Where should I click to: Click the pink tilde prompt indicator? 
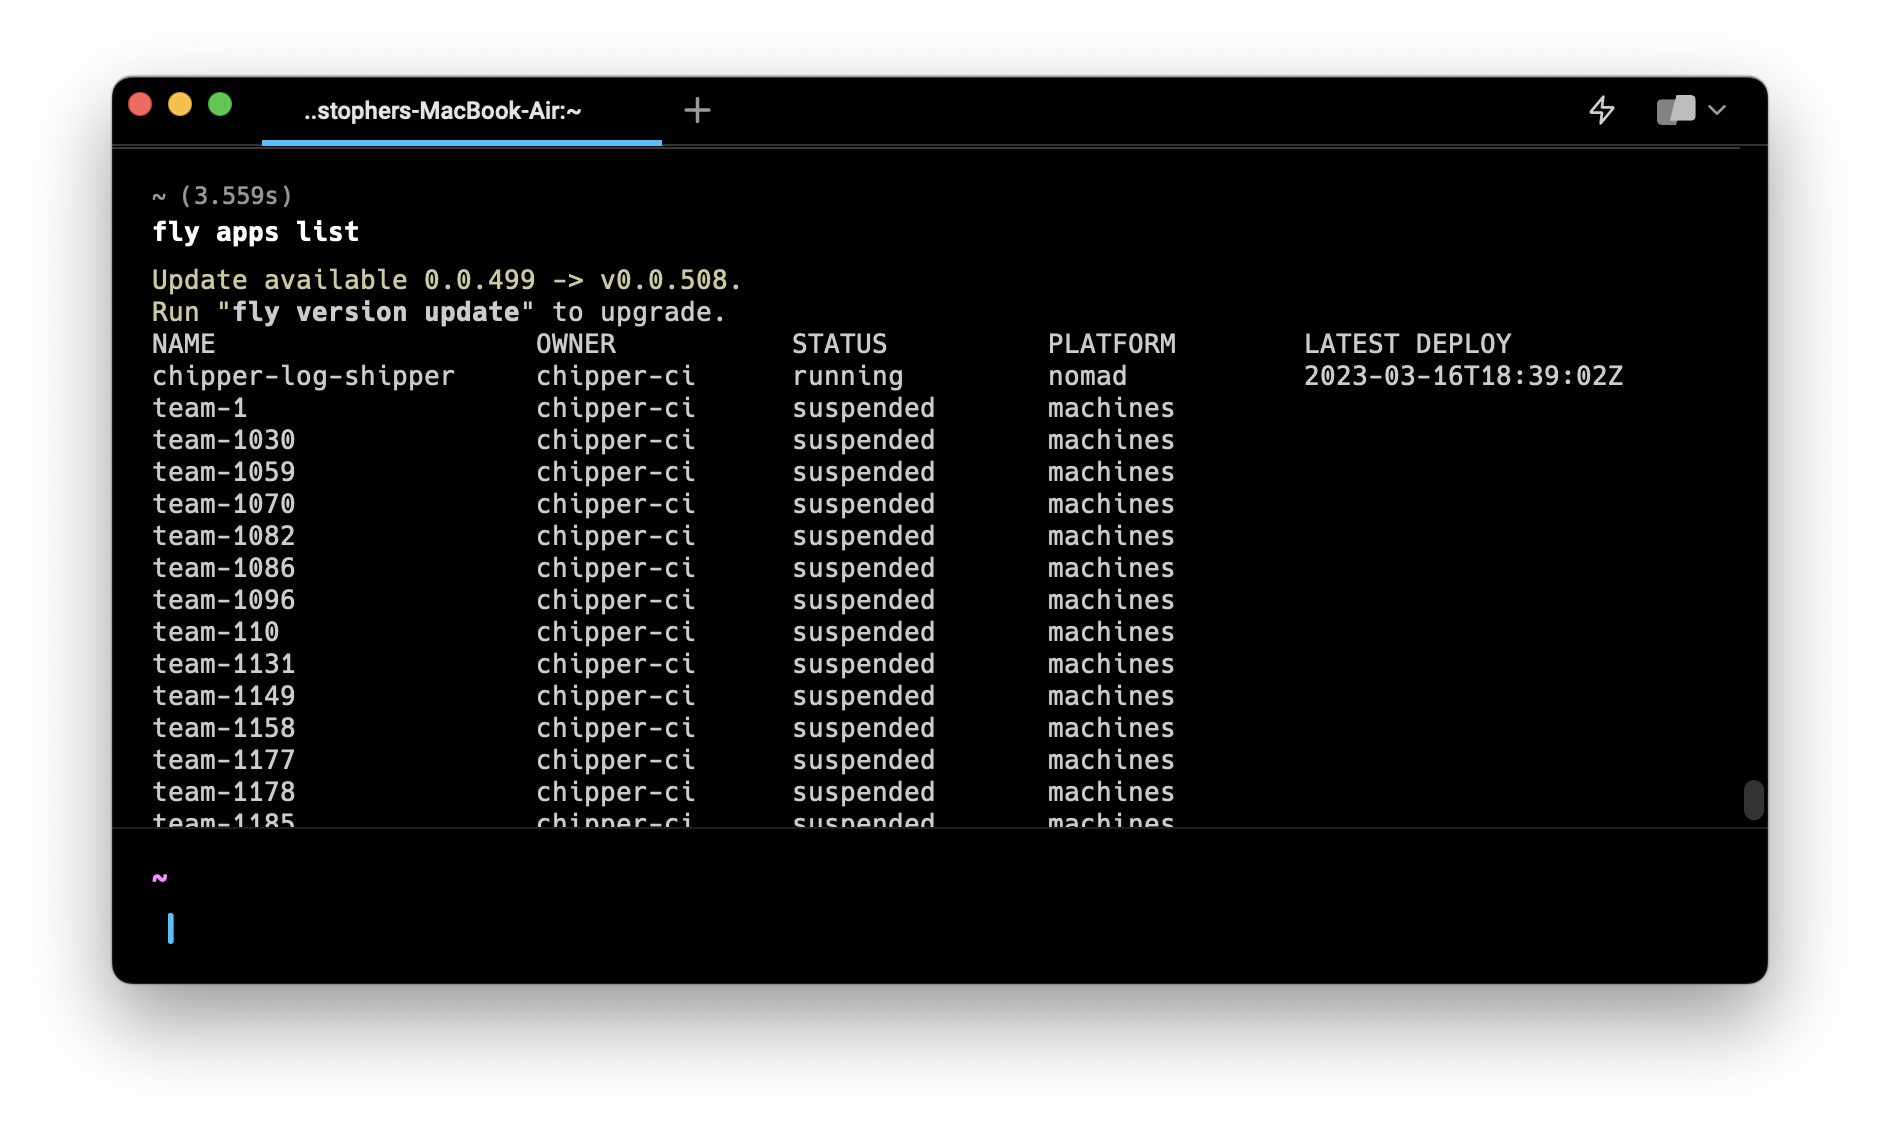(x=160, y=878)
